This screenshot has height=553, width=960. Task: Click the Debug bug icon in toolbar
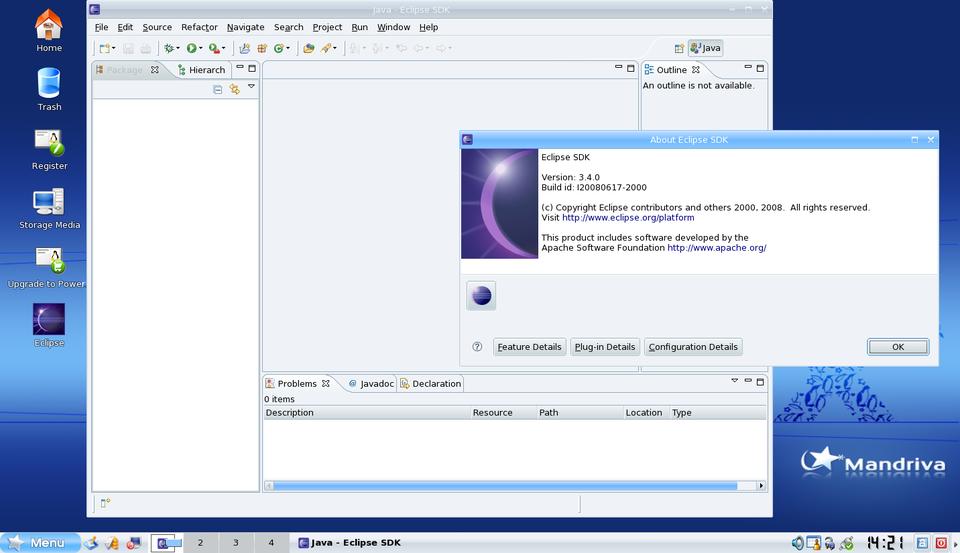coord(170,48)
